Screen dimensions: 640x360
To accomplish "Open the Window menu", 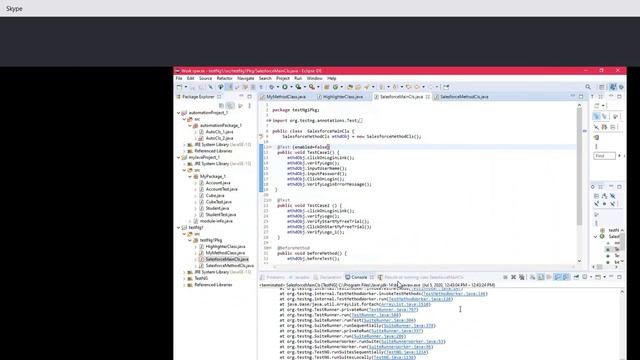I will coord(314,78).
